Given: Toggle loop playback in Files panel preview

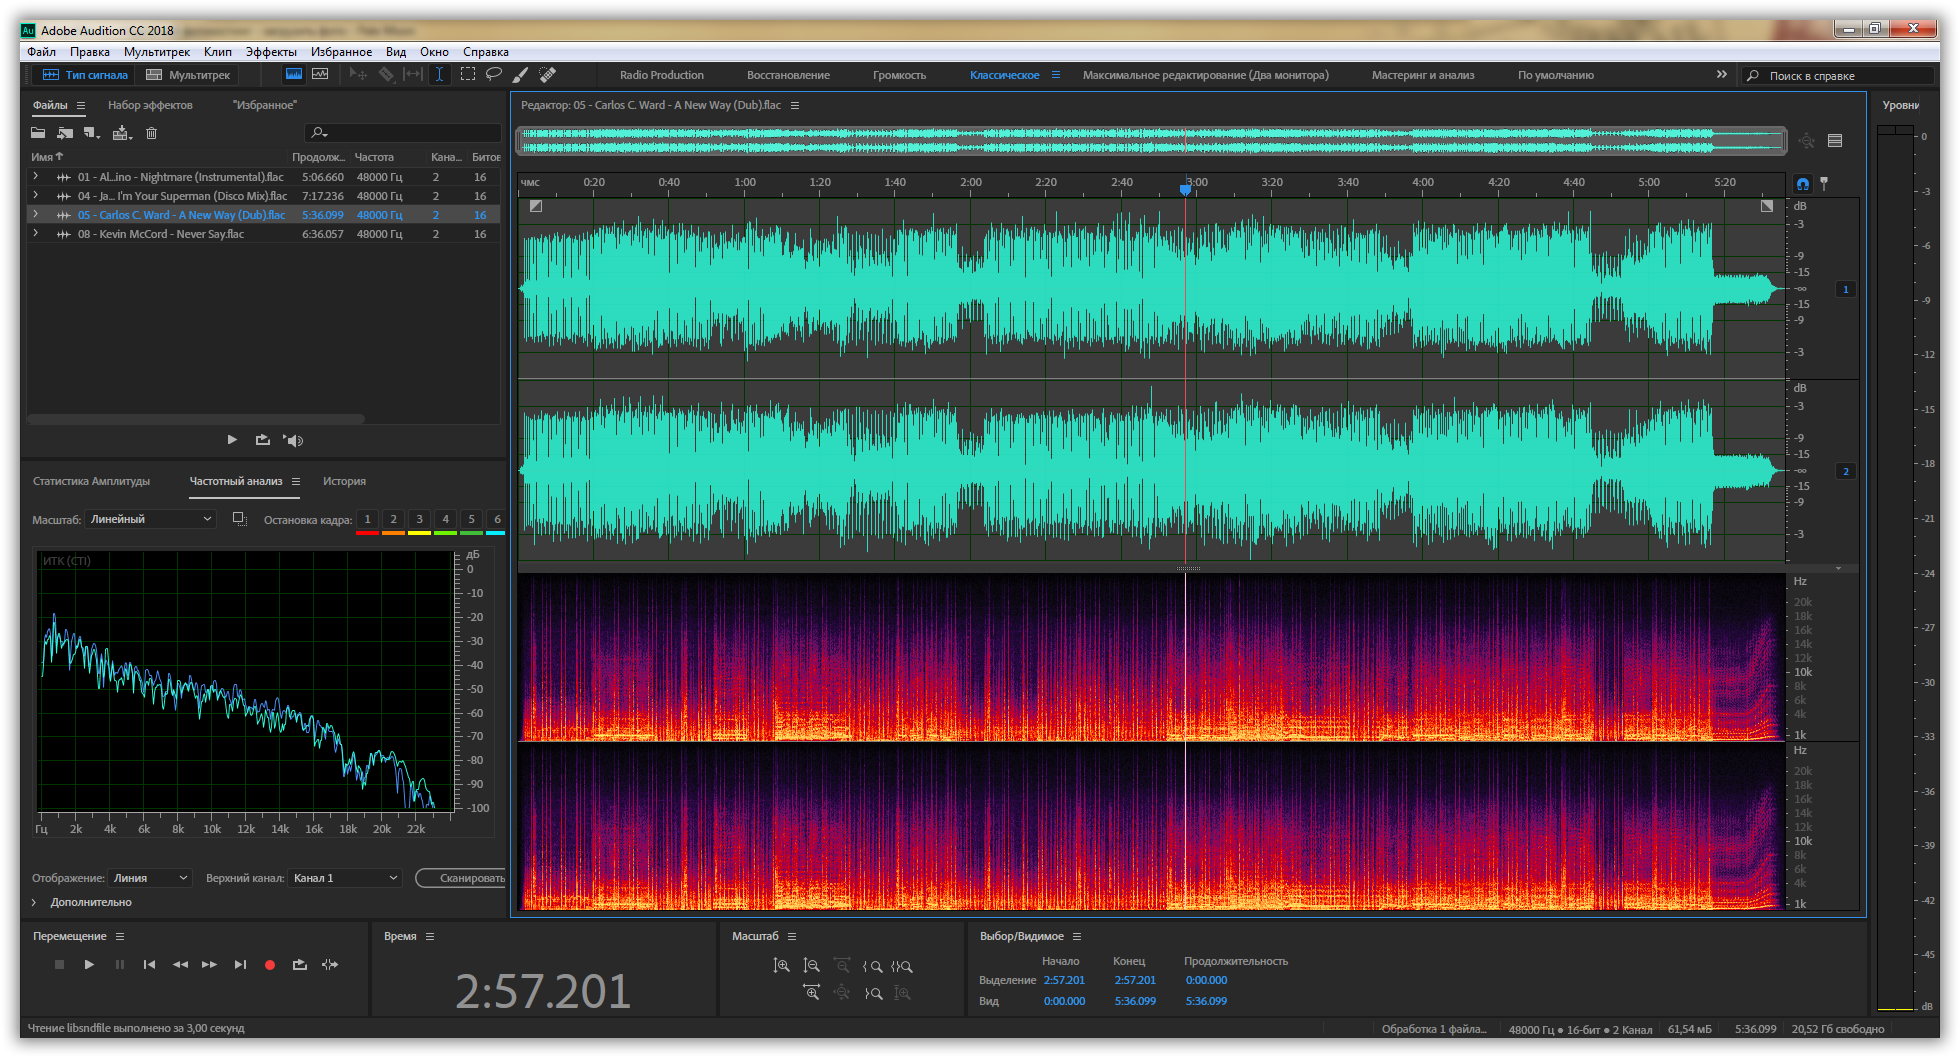Looking at the screenshot, I should click(262, 440).
